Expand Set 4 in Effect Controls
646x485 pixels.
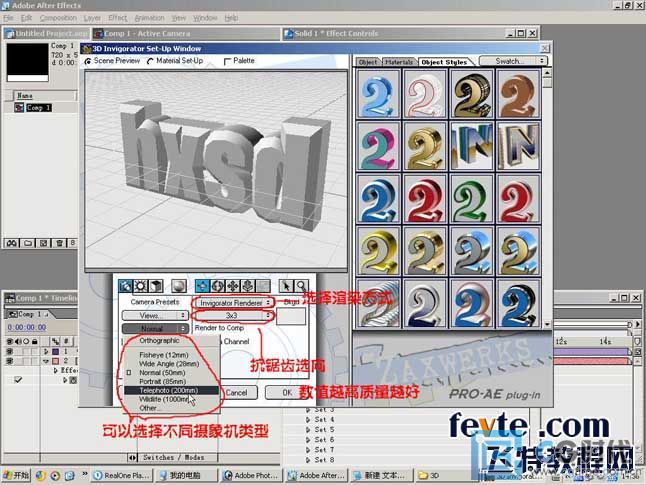pyautogui.click(x=308, y=420)
